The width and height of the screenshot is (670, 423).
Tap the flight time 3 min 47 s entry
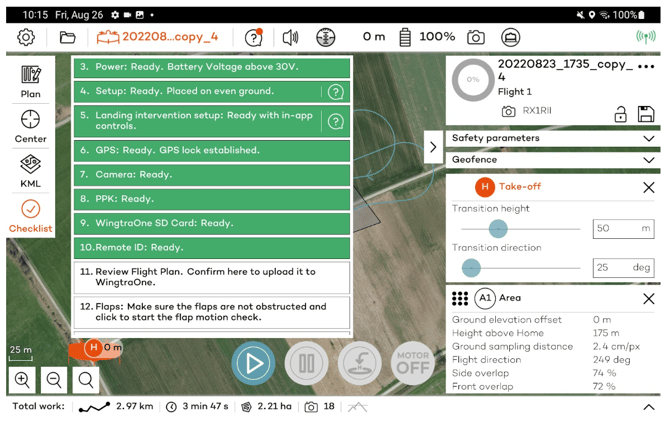(x=197, y=407)
